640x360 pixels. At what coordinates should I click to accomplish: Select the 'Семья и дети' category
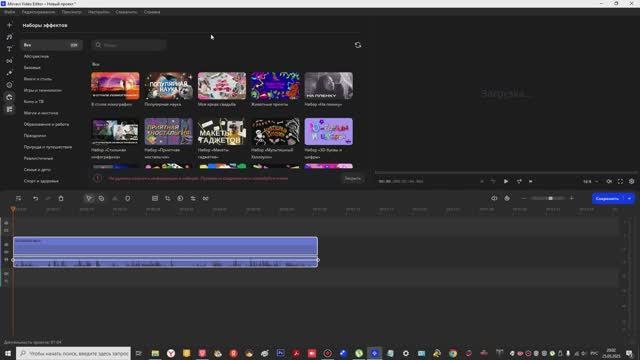tap(37, 169)
